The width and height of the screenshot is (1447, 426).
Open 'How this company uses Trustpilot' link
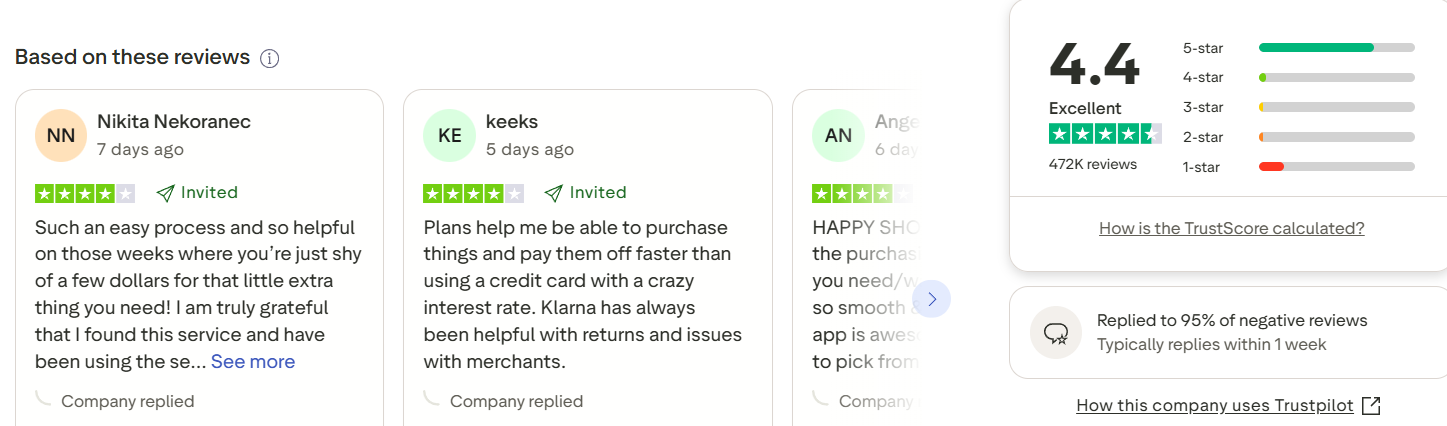(1214, 406)
